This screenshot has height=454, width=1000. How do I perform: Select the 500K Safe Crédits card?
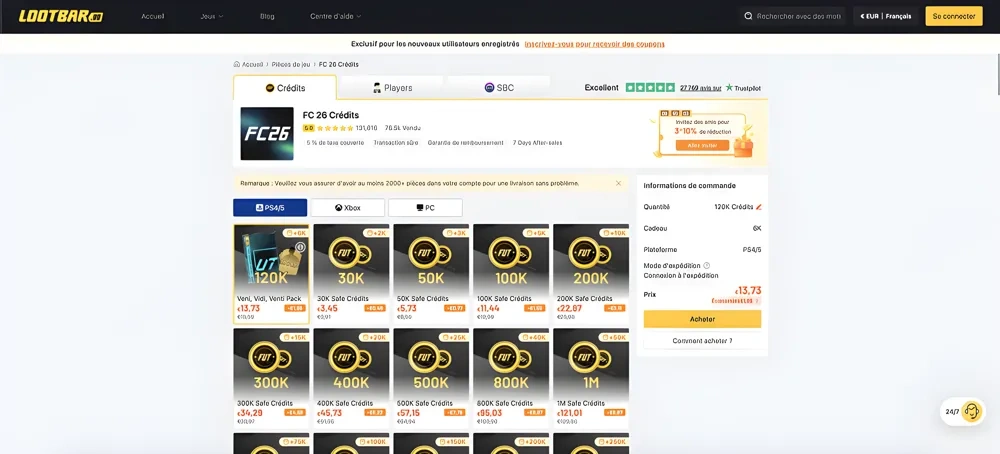click(x=431, y=369)
